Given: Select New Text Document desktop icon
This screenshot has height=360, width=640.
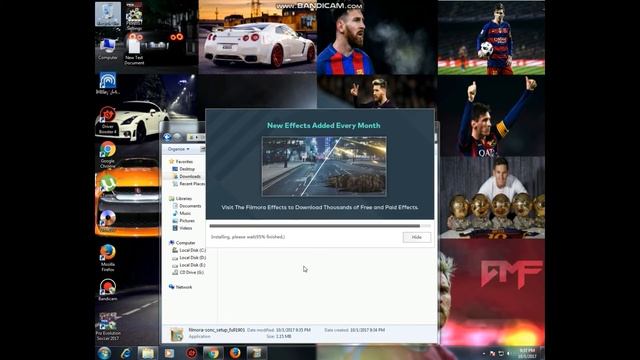Looking at the screenshot, I should pos(134,51).
